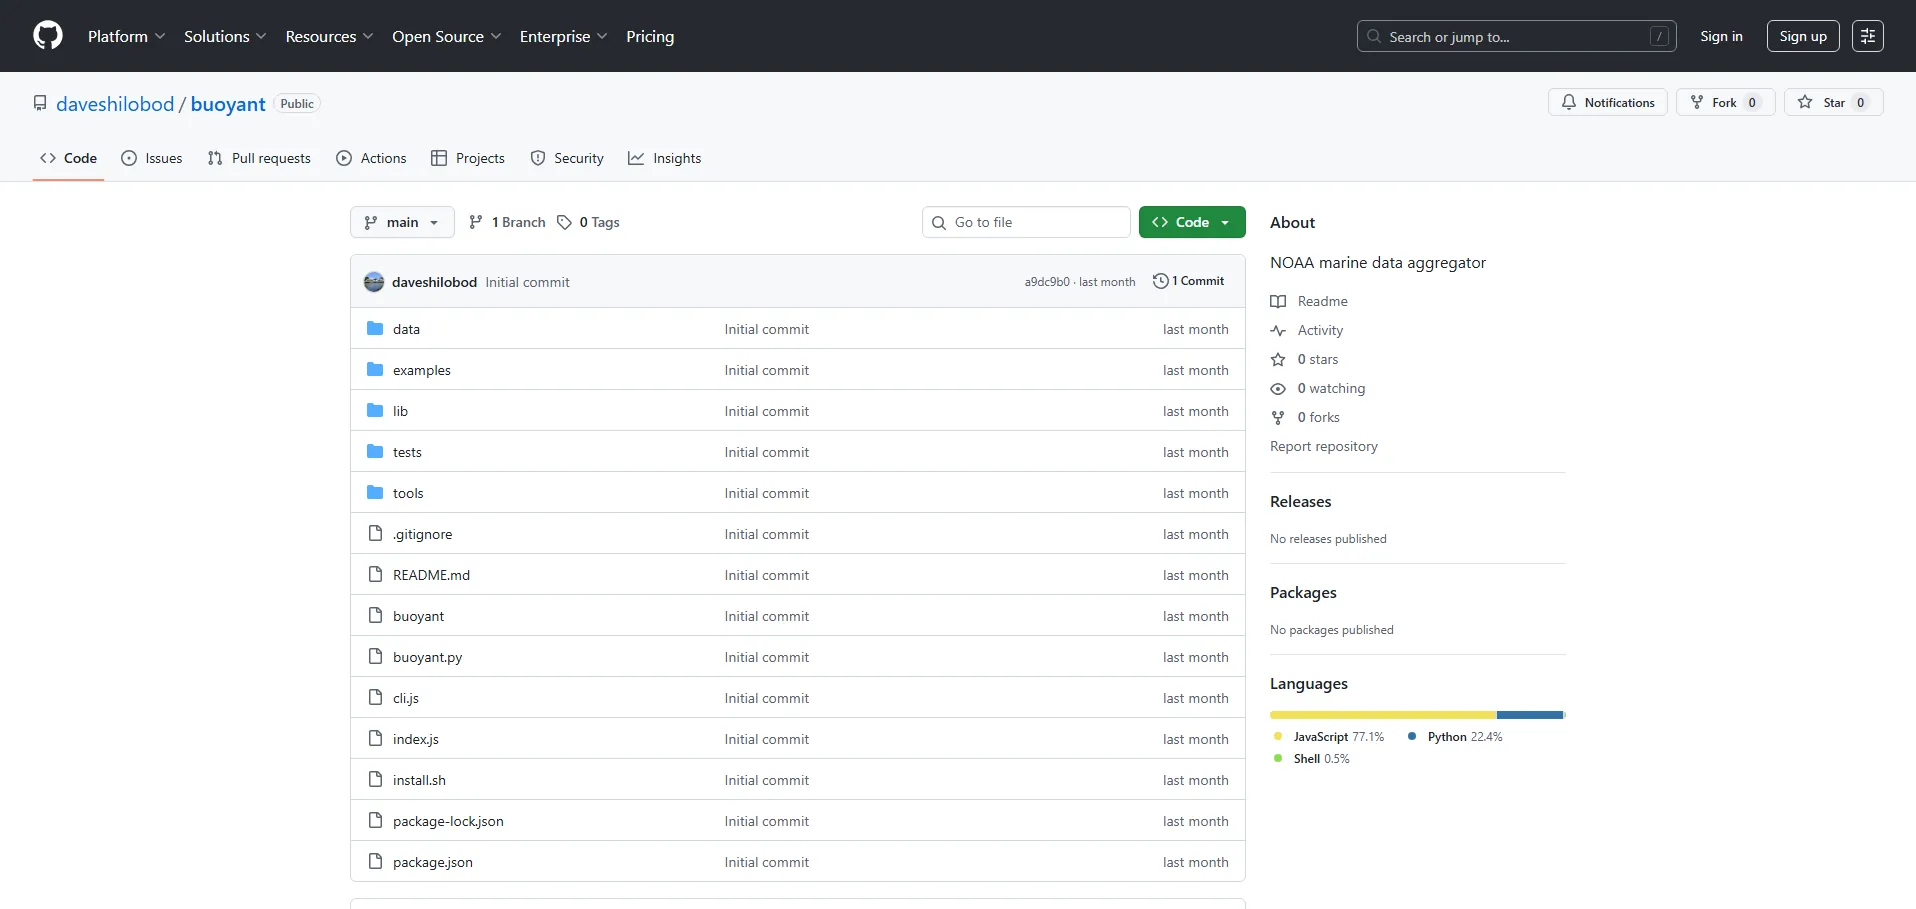
Task: Open the README.md file link
Action: (431, 575)
